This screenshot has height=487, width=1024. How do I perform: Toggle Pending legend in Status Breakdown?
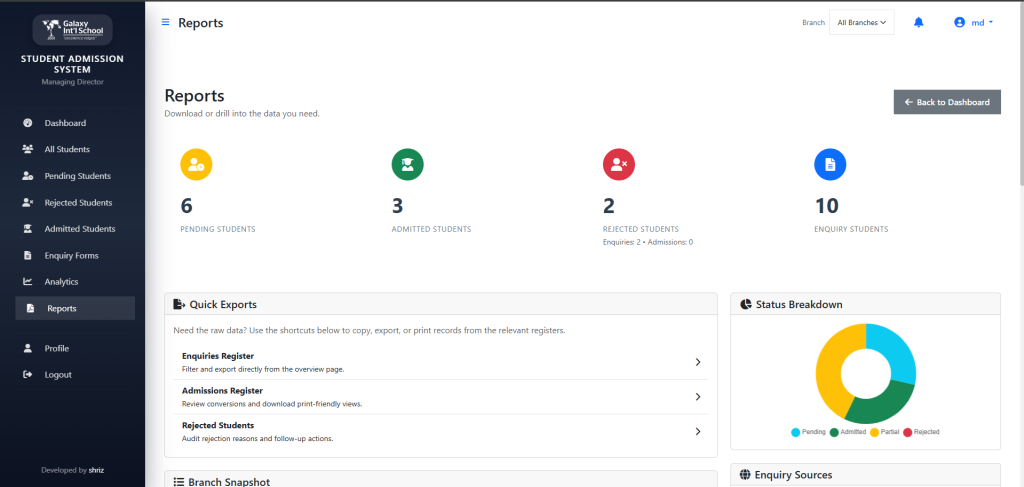[x=808, y=432]
